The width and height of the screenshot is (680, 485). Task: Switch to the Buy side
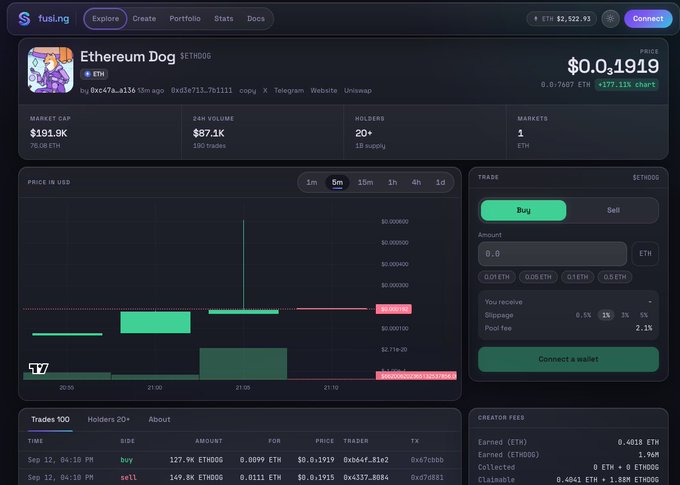[523, 210]
